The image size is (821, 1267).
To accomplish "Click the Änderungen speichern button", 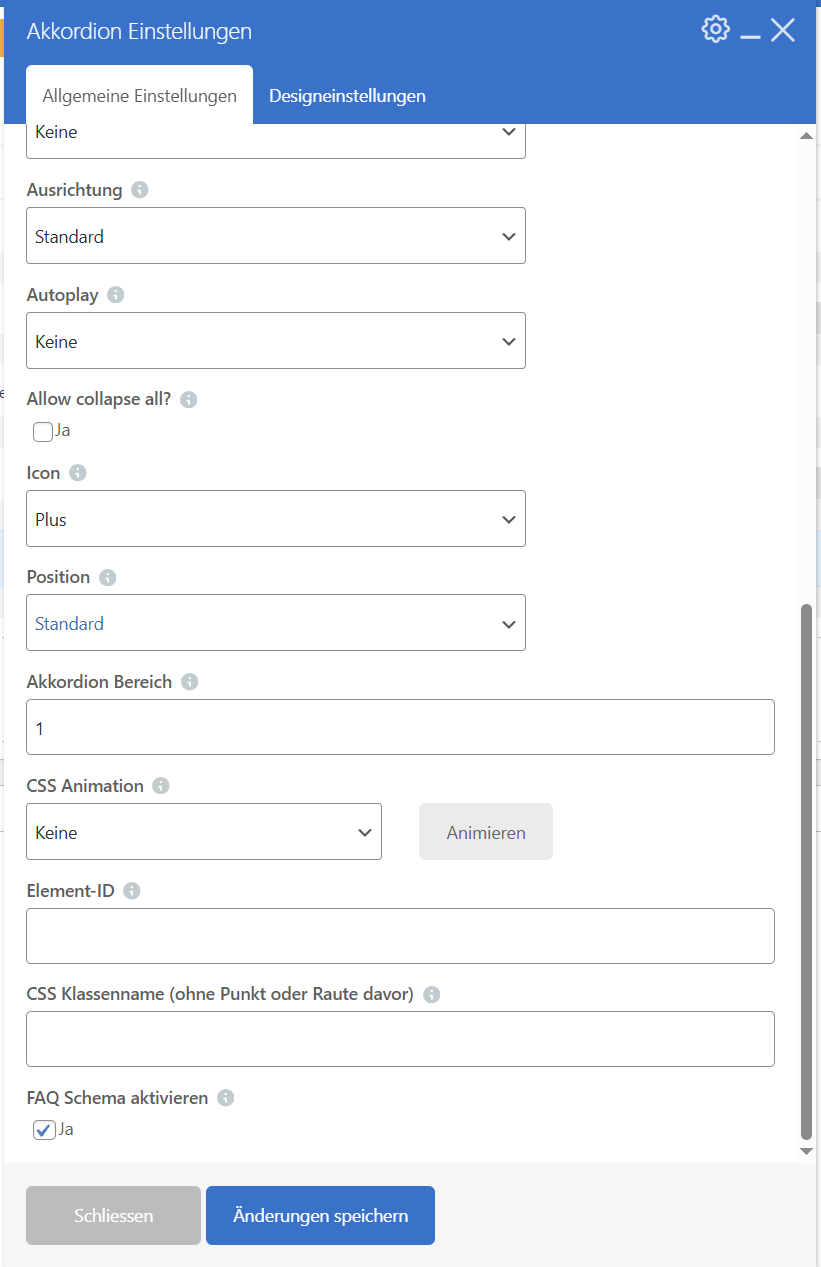I will (320, 1216).
